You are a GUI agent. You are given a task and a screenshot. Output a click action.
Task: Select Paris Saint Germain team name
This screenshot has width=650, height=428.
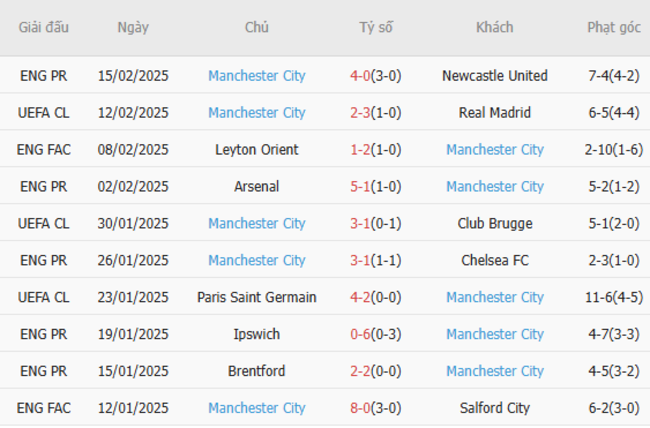[x=257, y=298]
